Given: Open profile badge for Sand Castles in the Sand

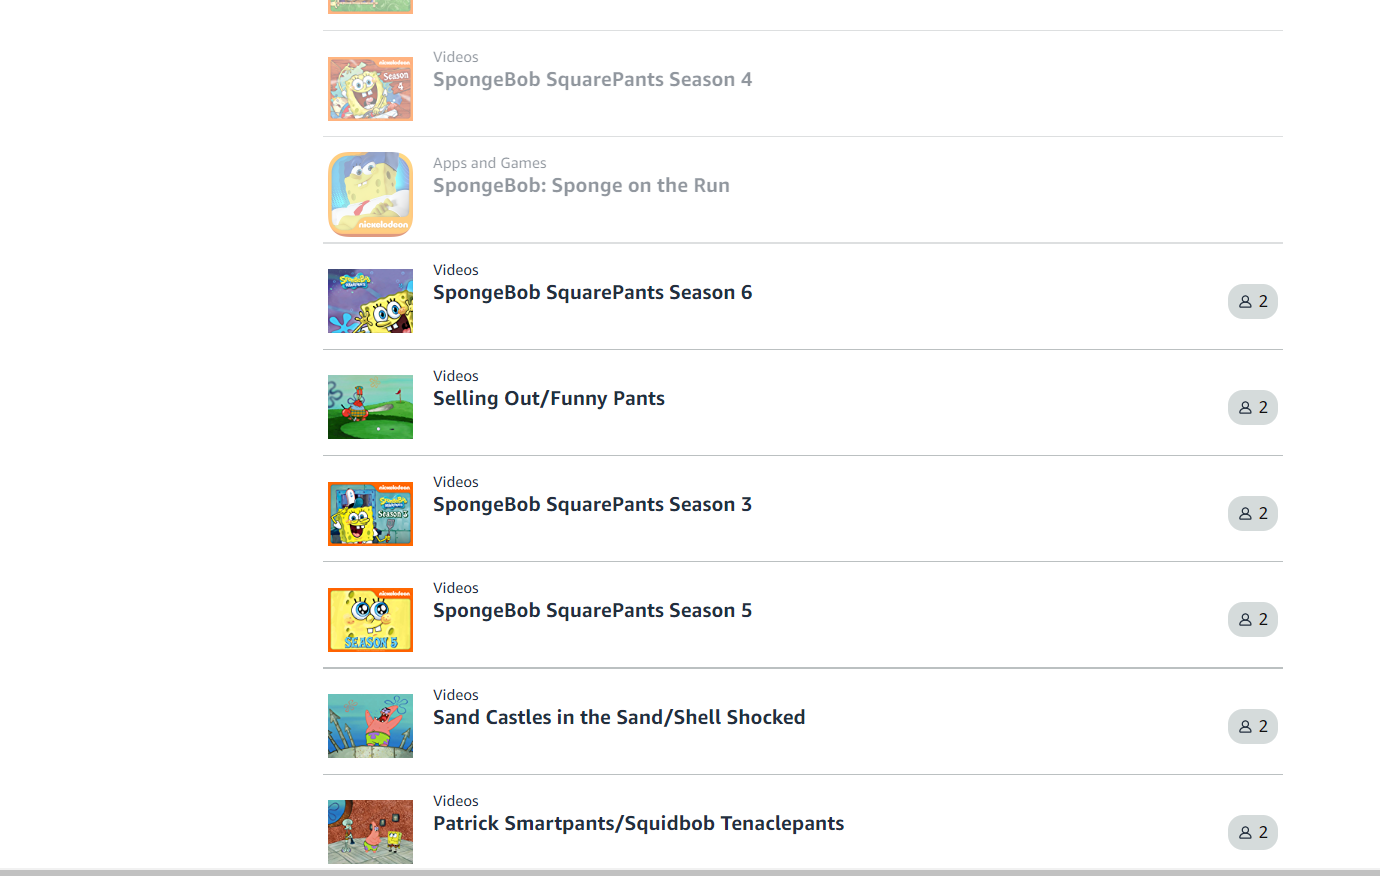Looking at the screenshot, I should (1252, 727).
